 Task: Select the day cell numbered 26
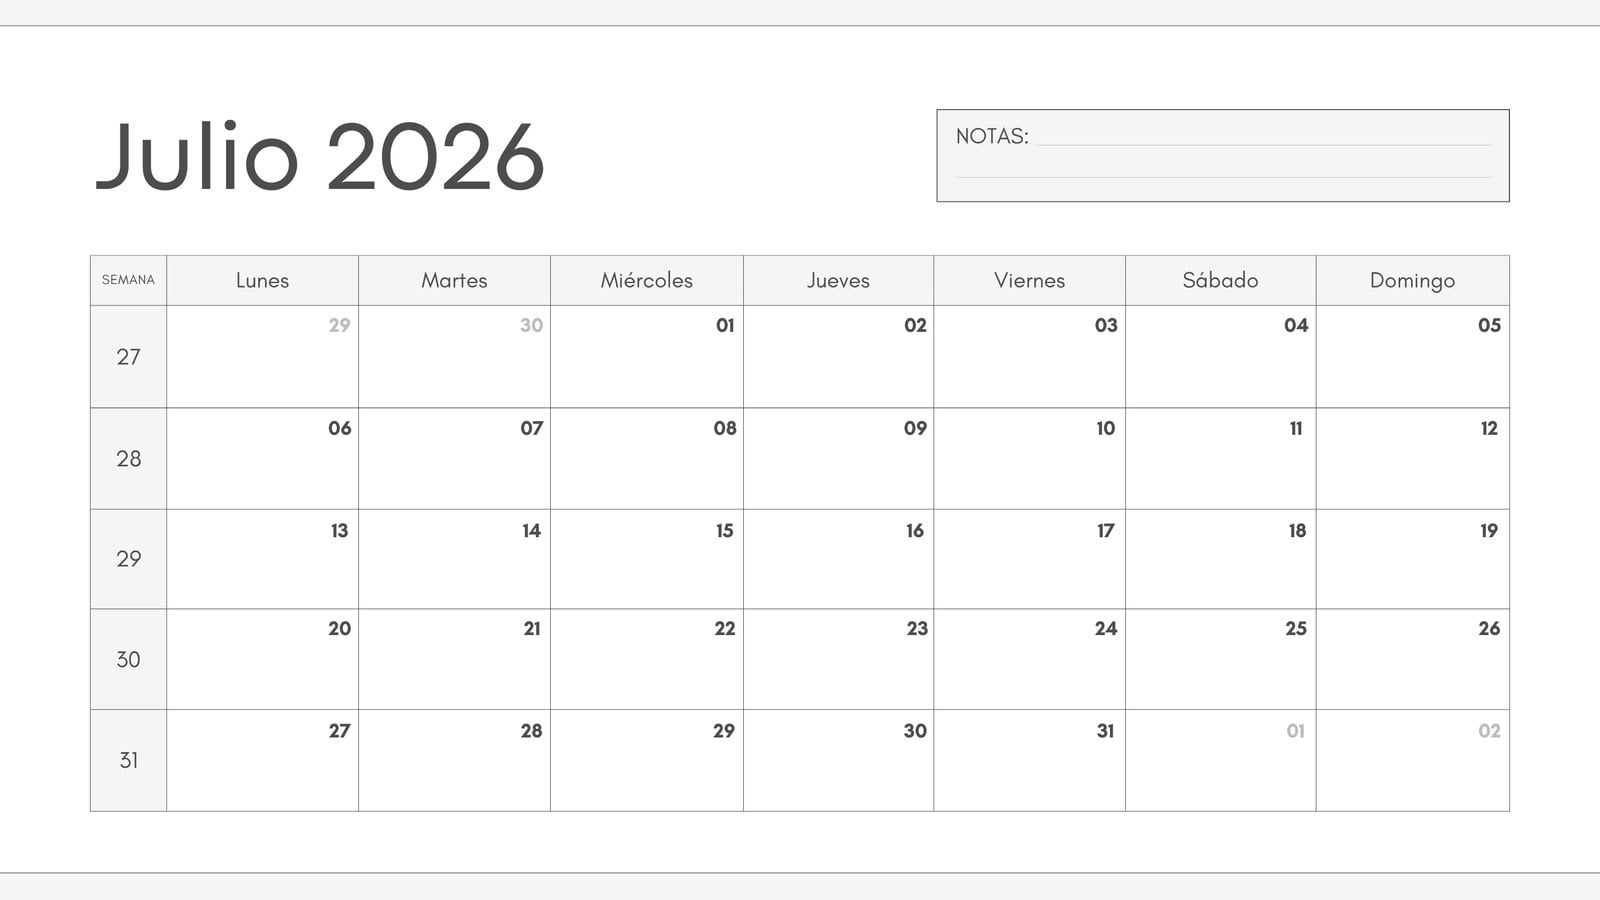pyautogui.click(x=1412, y=660)
